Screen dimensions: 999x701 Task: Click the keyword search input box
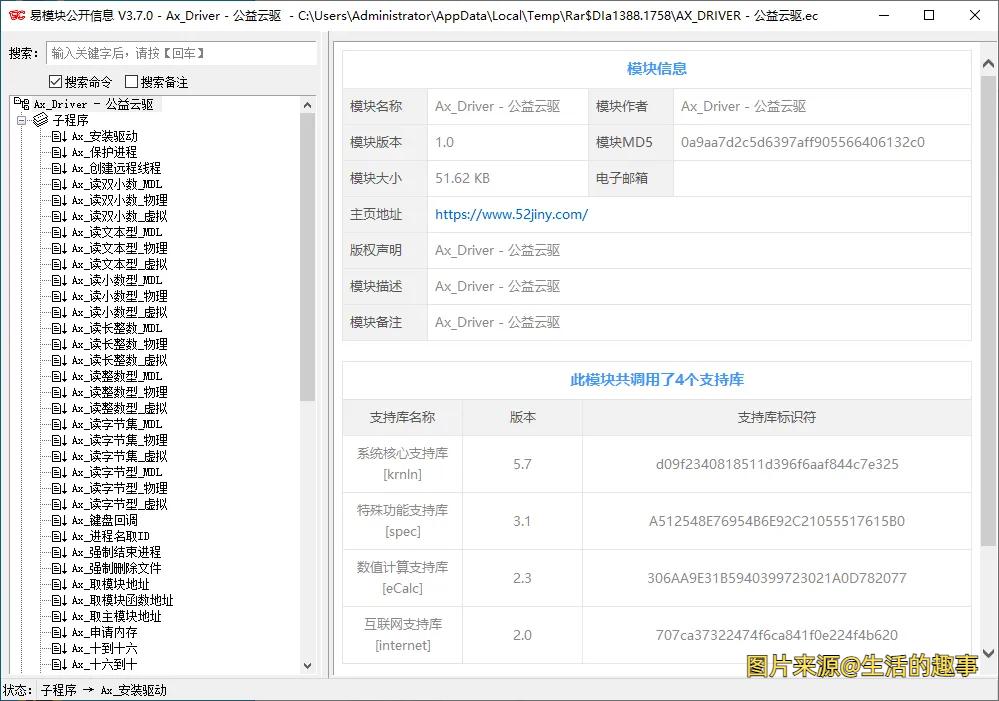coord(180,53)
